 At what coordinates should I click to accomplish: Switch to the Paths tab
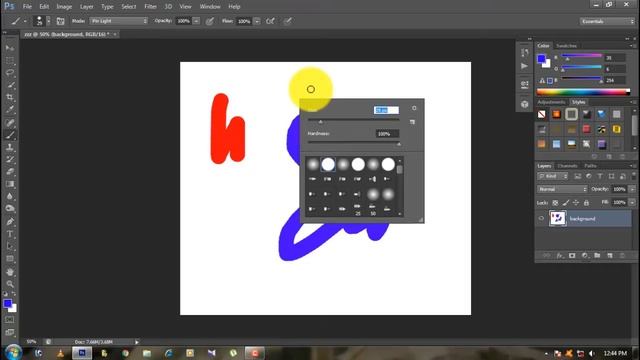coord(590,166)
